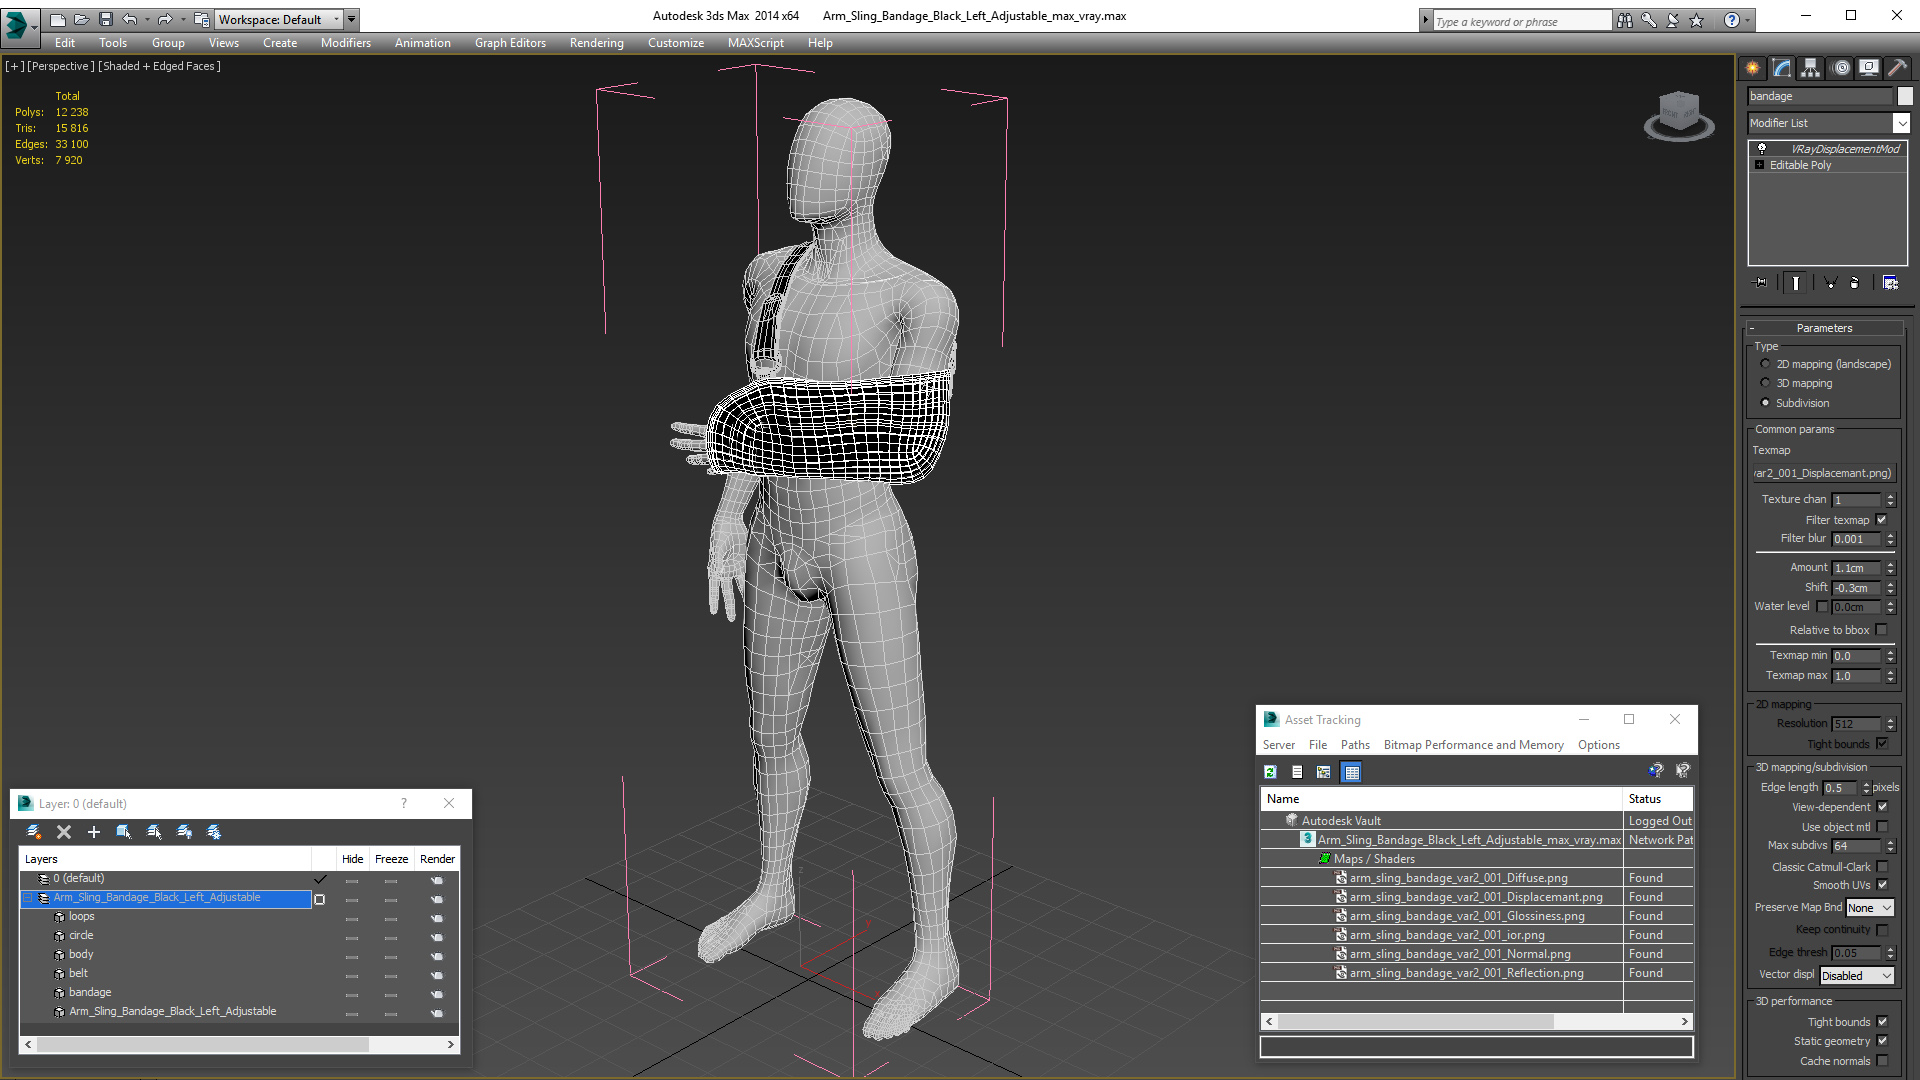This screenshot has width=1920, height=1080.
Task: Toggle Show End Result icon
Action: 1796,283
